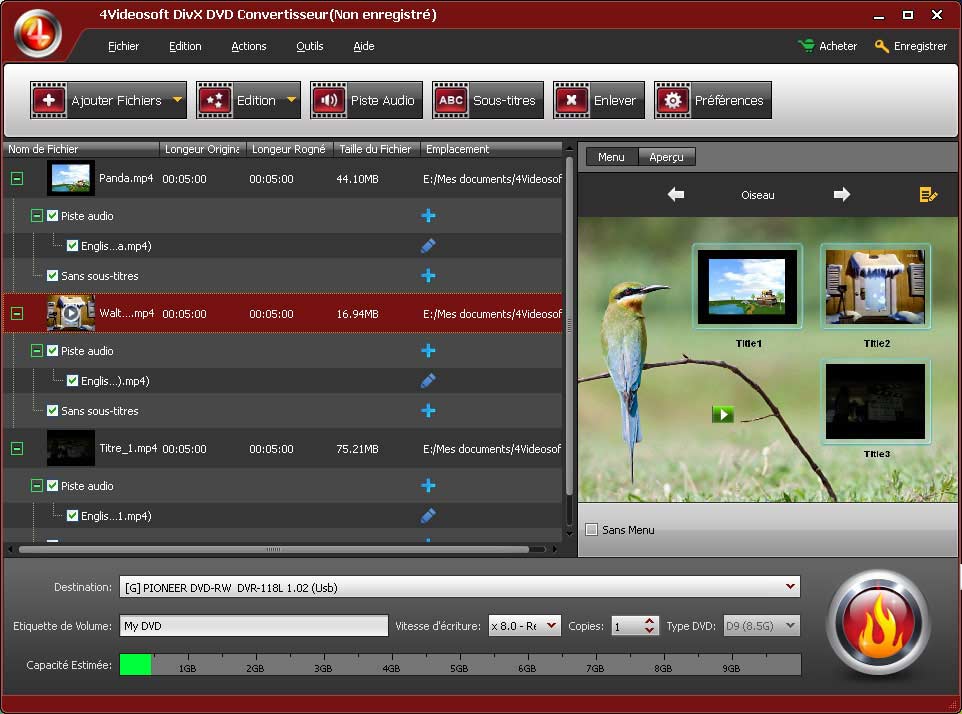Uncheck Englis...1.mp4) audio track checkbox
Viewport: 962px width, 714px height.
(72, 515)
